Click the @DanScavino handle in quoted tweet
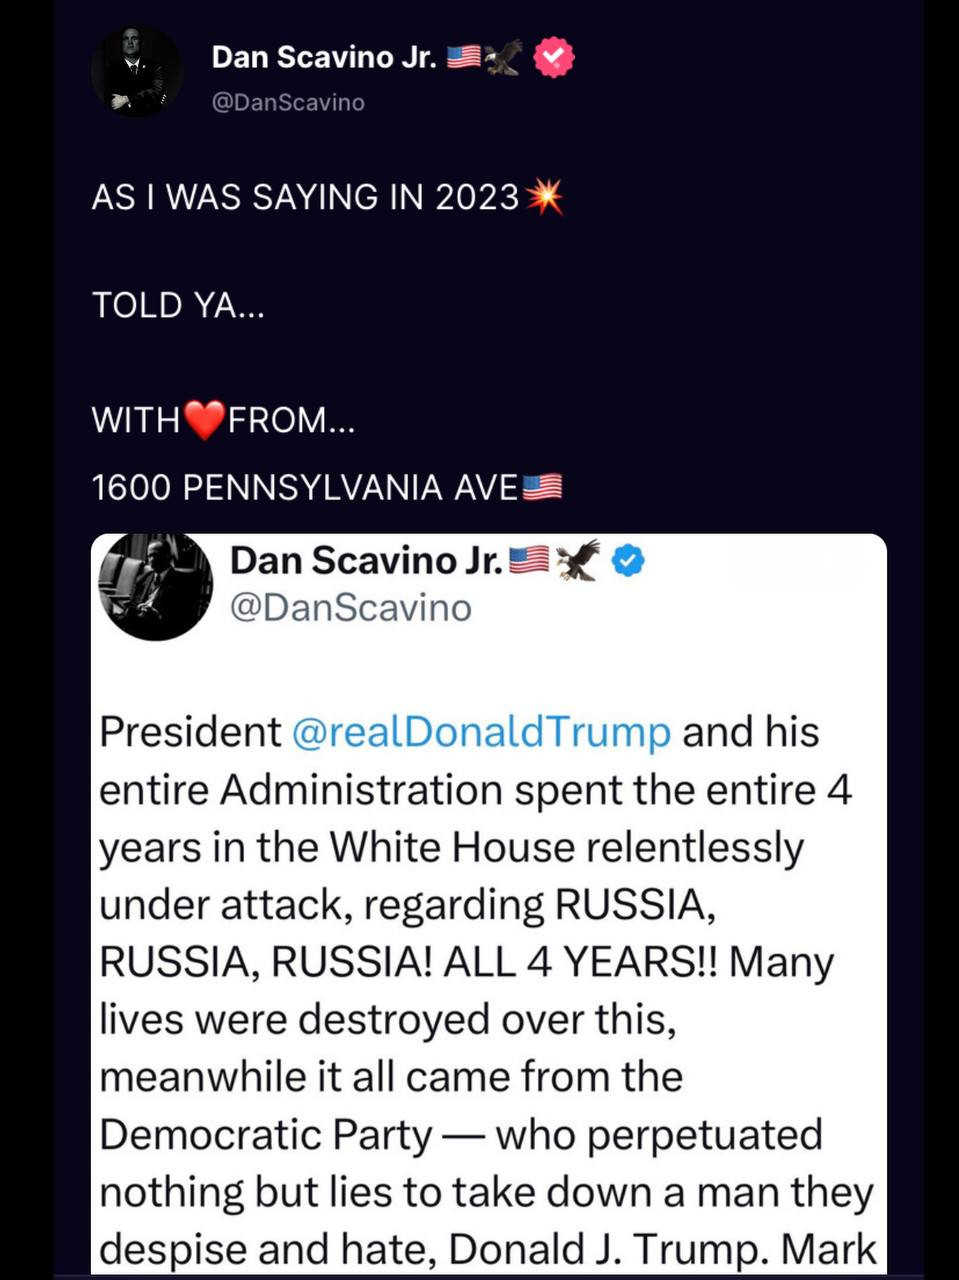 pos(351,607)
